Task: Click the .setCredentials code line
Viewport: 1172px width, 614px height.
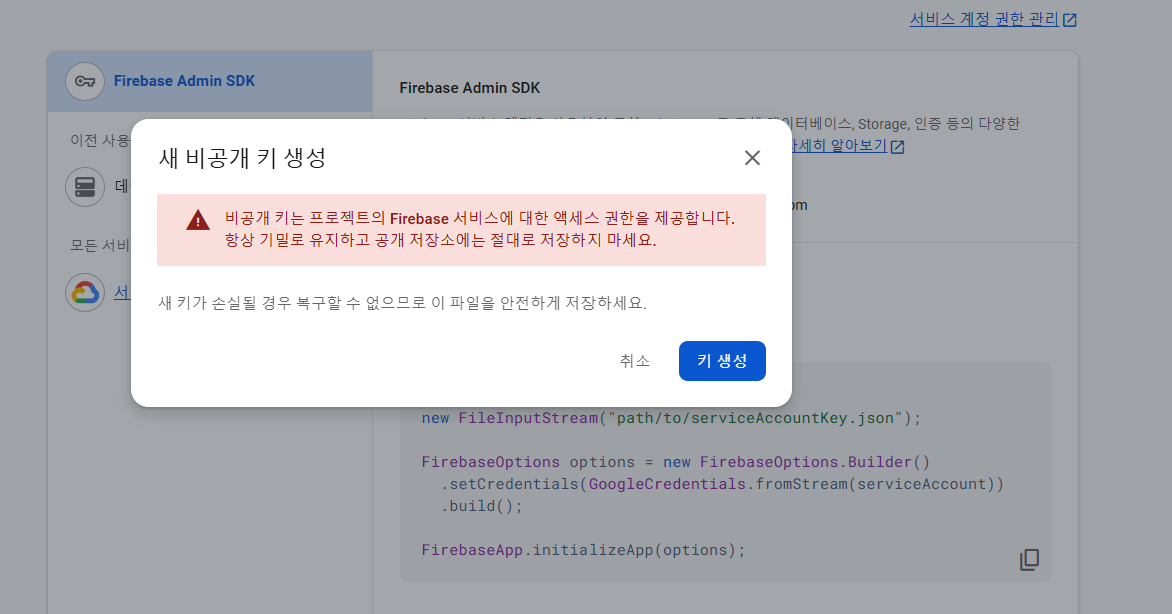Action: (x=722, y=484)
